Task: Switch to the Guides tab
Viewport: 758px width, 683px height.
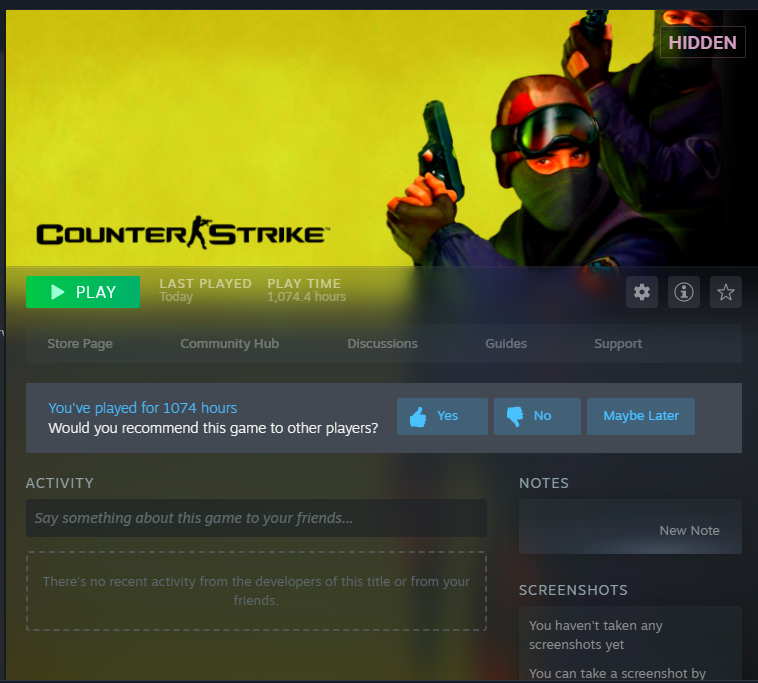Action: (x=506, y=344)
